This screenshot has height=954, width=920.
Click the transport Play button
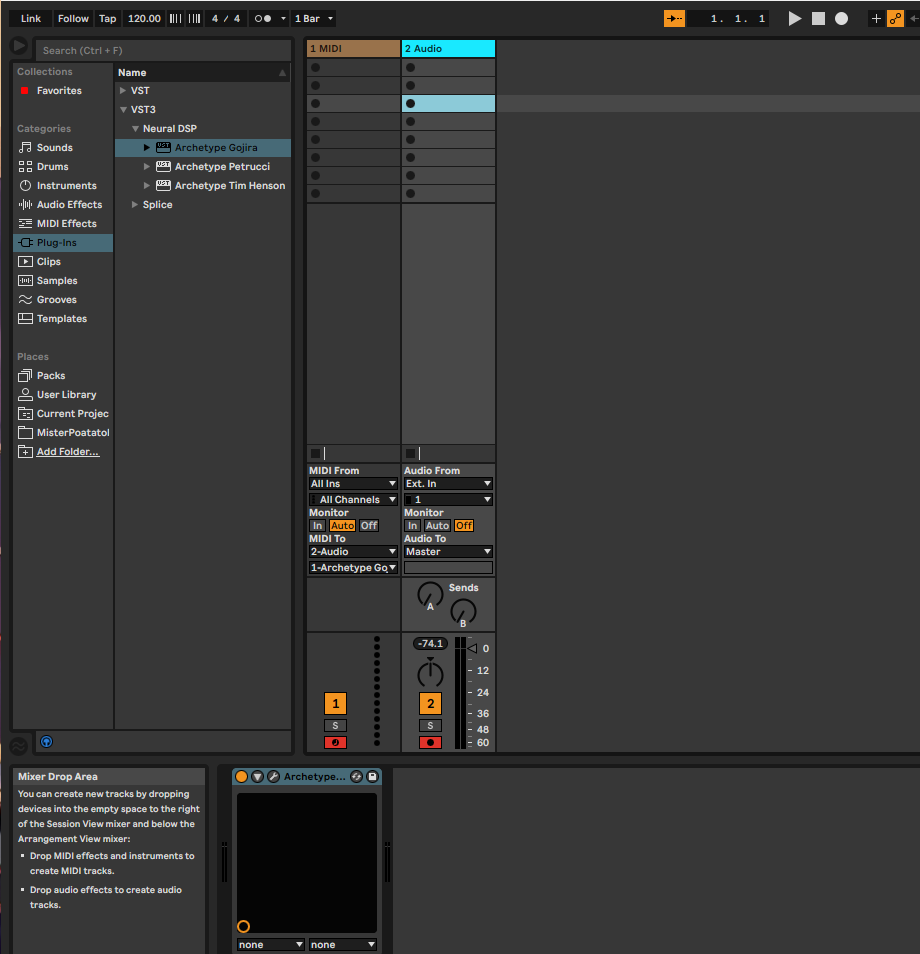(x=794, y=19)
